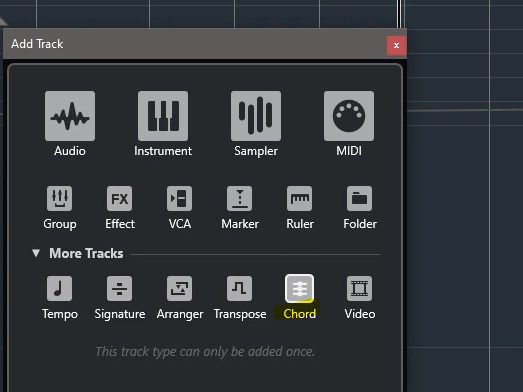Screen dimensions: 523x392
Task: Select the VCA fader track icon
Action: click(x=179, y=199)
